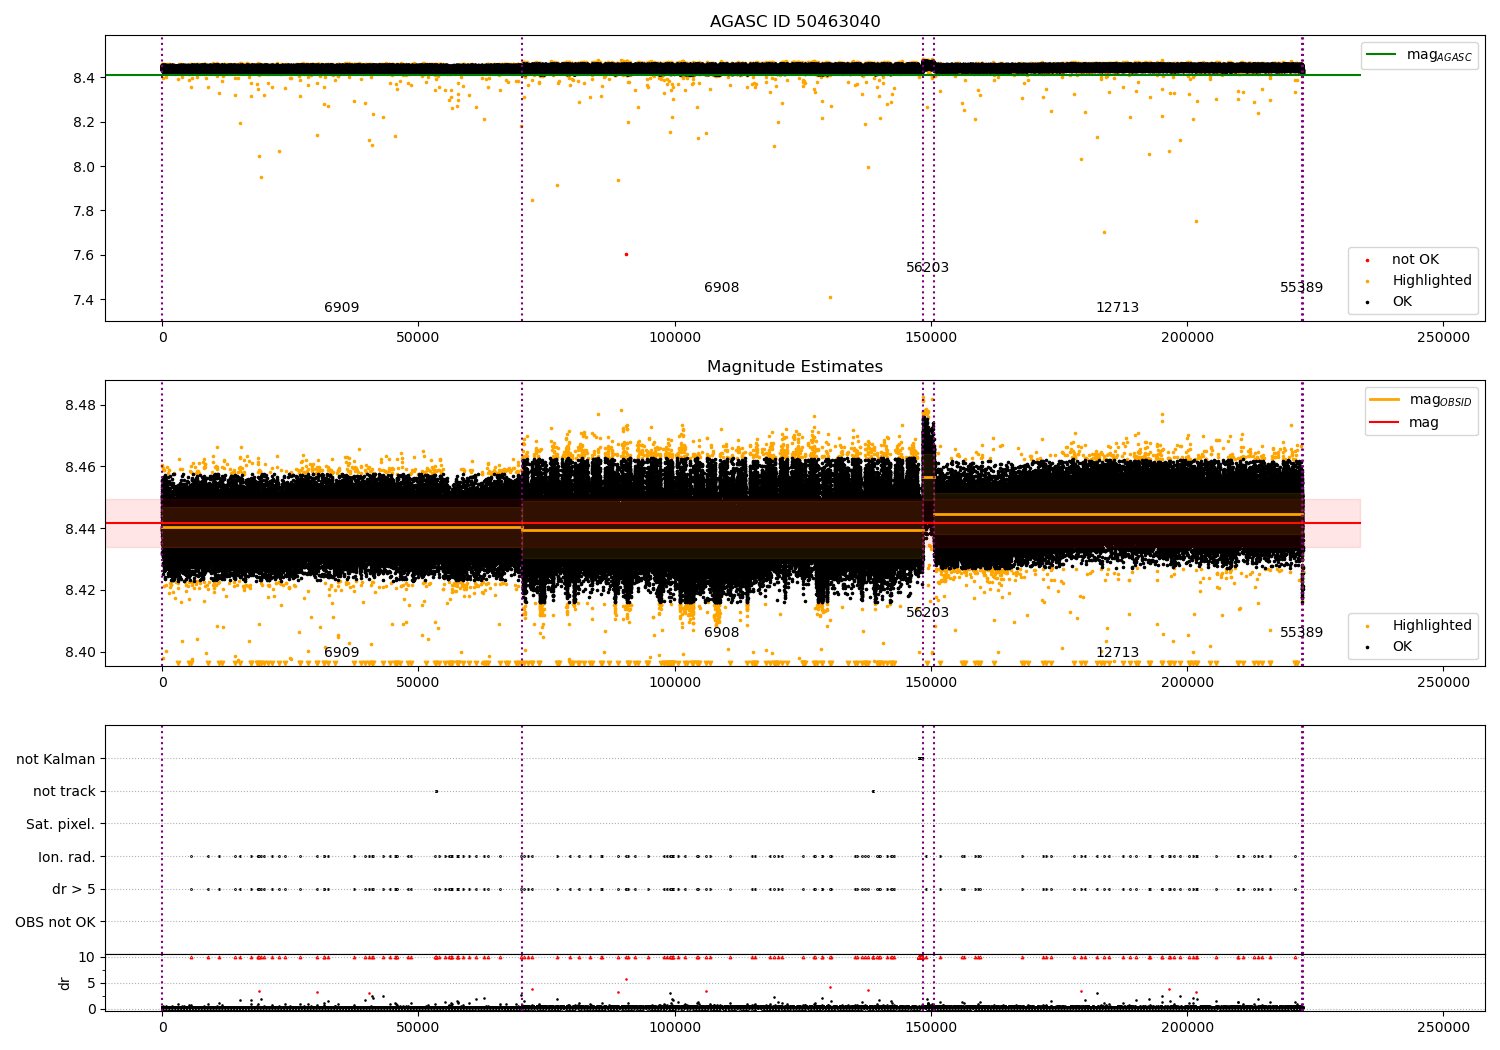
Task: Click the 'Sat. pixel.' row label
Action: (61, 824)
